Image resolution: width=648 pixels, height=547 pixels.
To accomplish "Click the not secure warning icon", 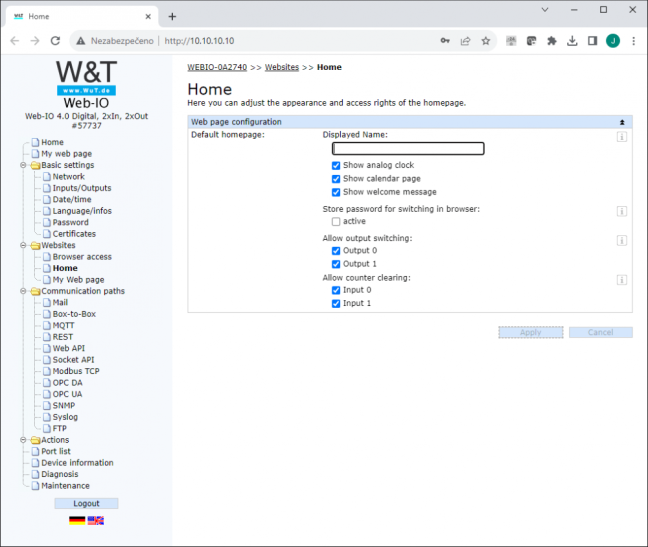I will (81, 41).
